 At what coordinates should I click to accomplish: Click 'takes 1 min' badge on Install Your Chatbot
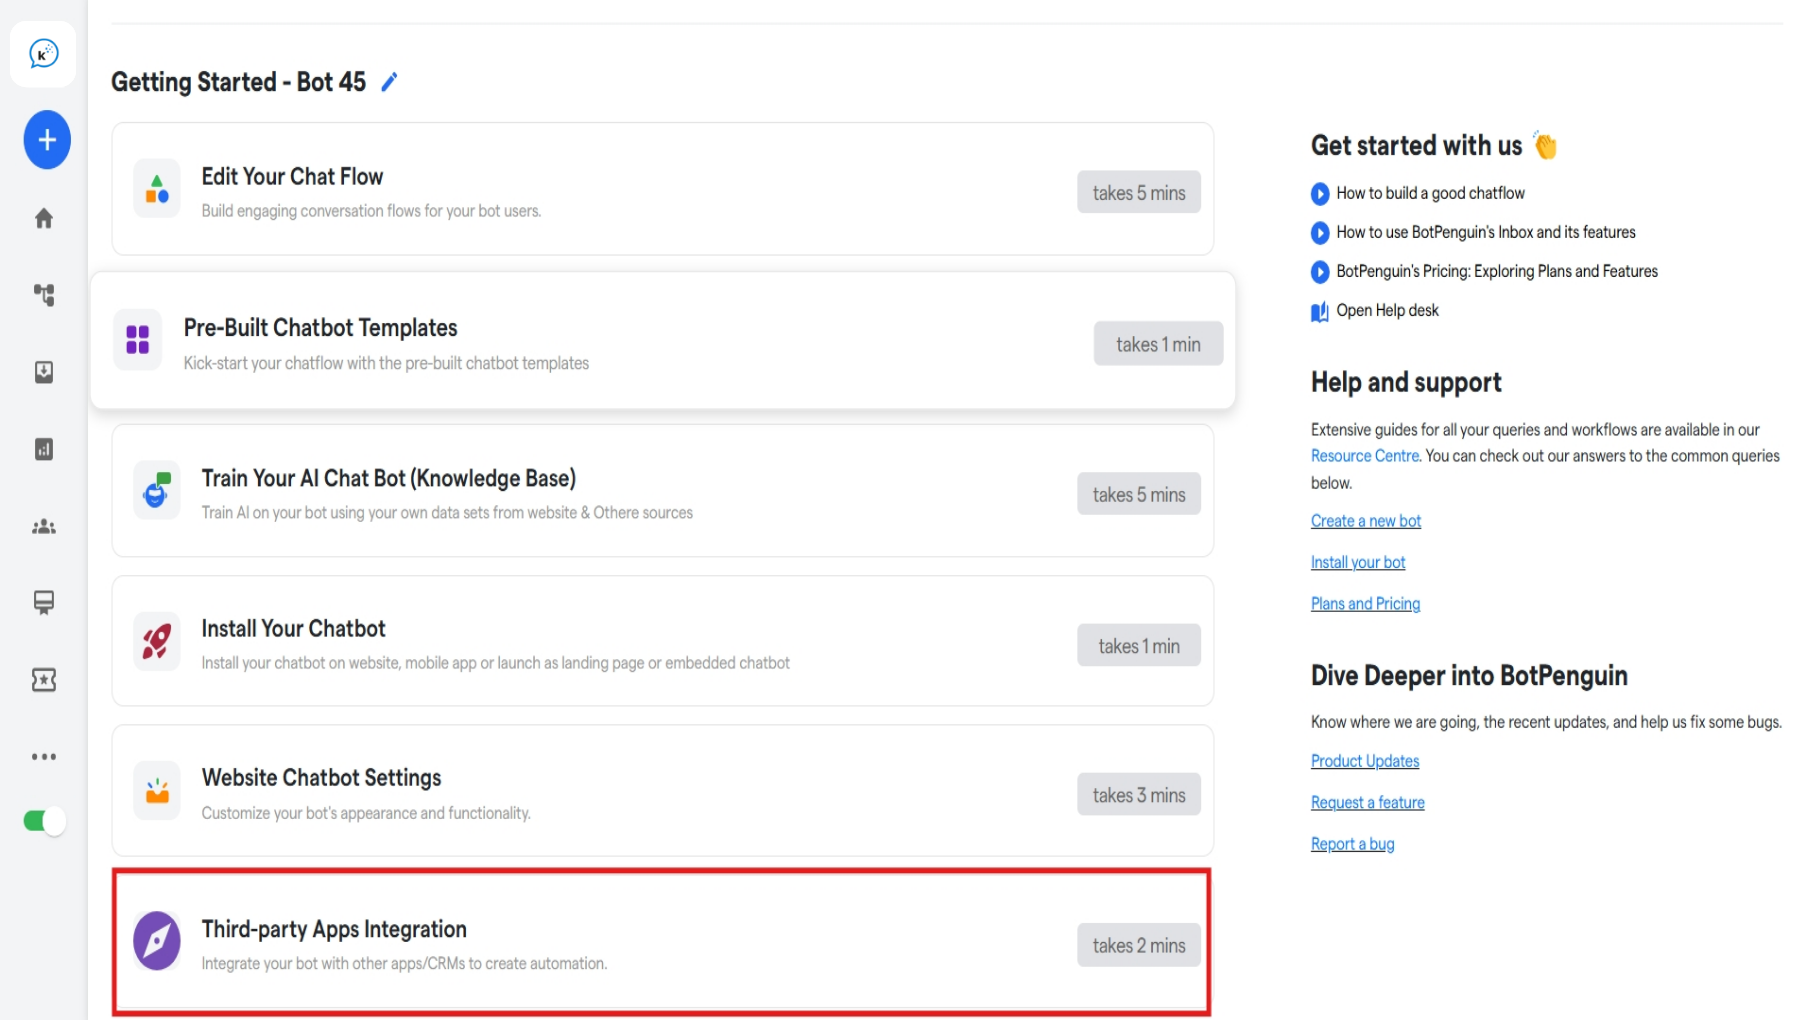[x=1139, y=646]
